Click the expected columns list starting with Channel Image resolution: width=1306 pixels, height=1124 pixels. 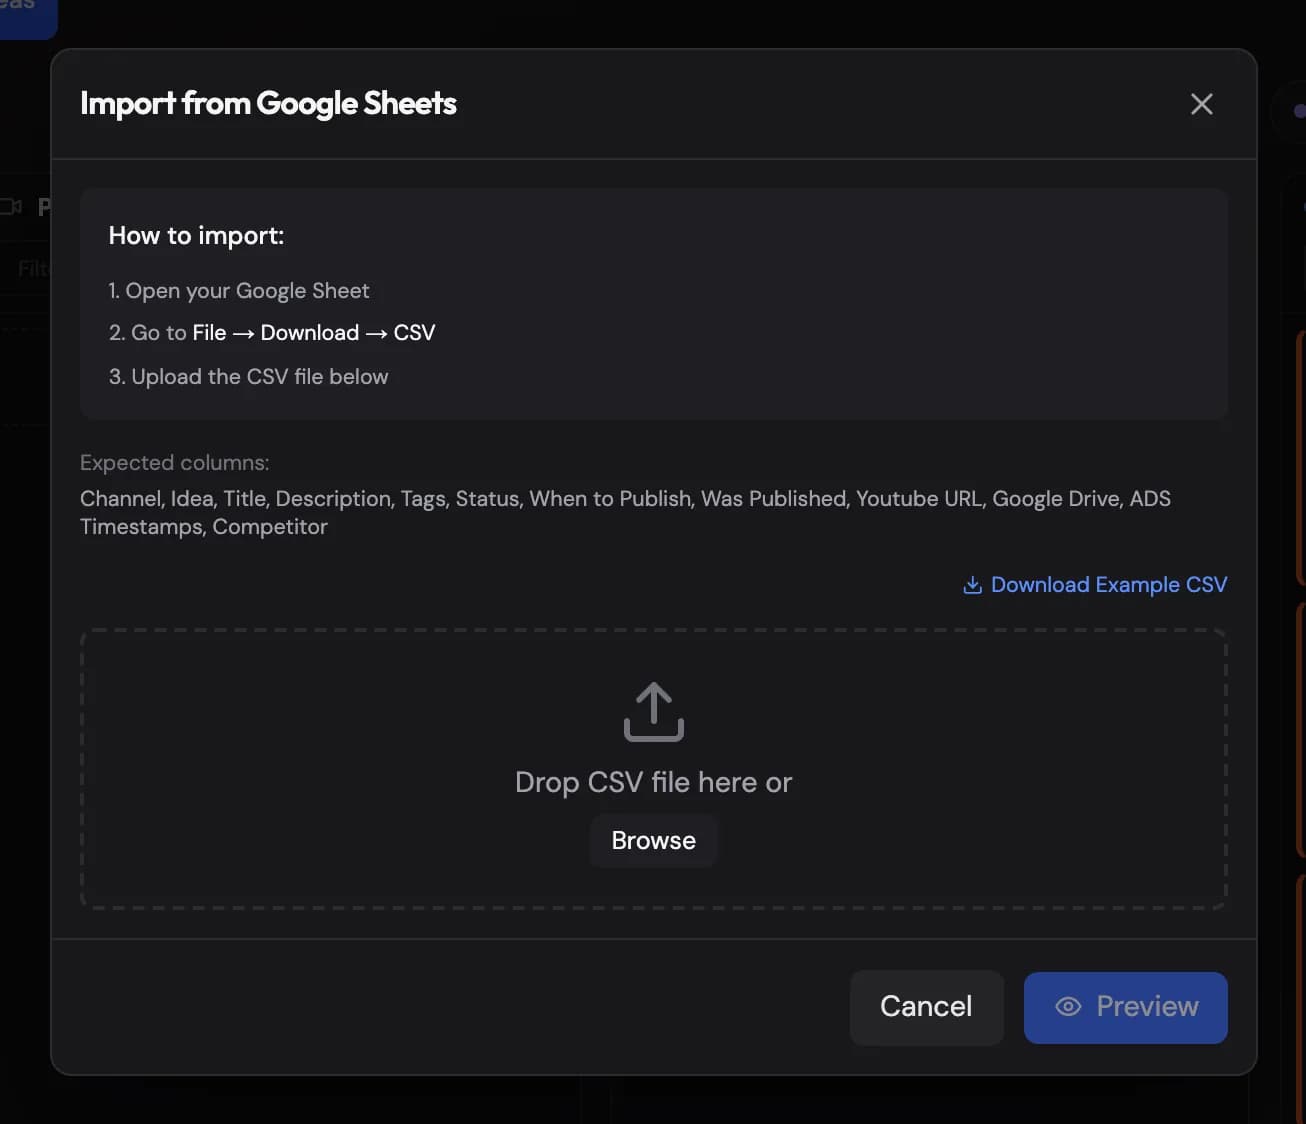[x=625, y=512]
